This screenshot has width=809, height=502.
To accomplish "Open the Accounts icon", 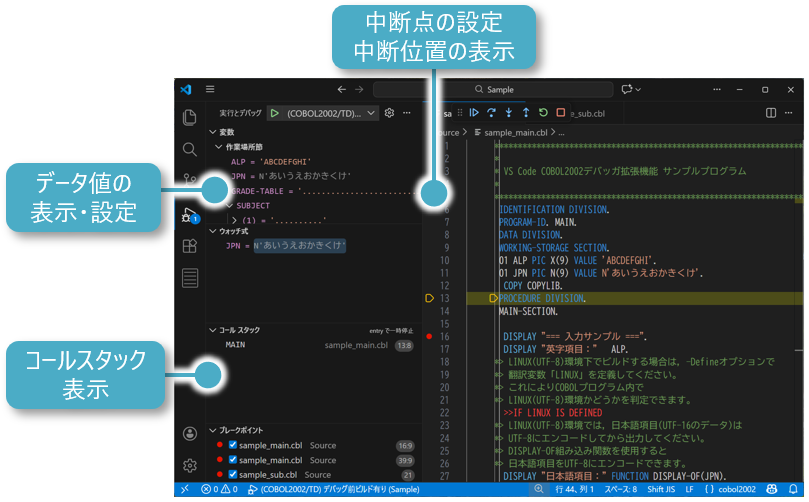I will (190, 434).
